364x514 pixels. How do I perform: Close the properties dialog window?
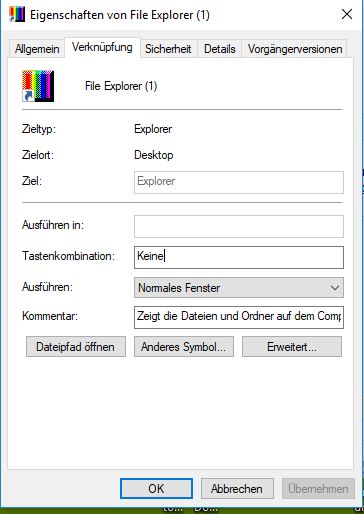347,14
